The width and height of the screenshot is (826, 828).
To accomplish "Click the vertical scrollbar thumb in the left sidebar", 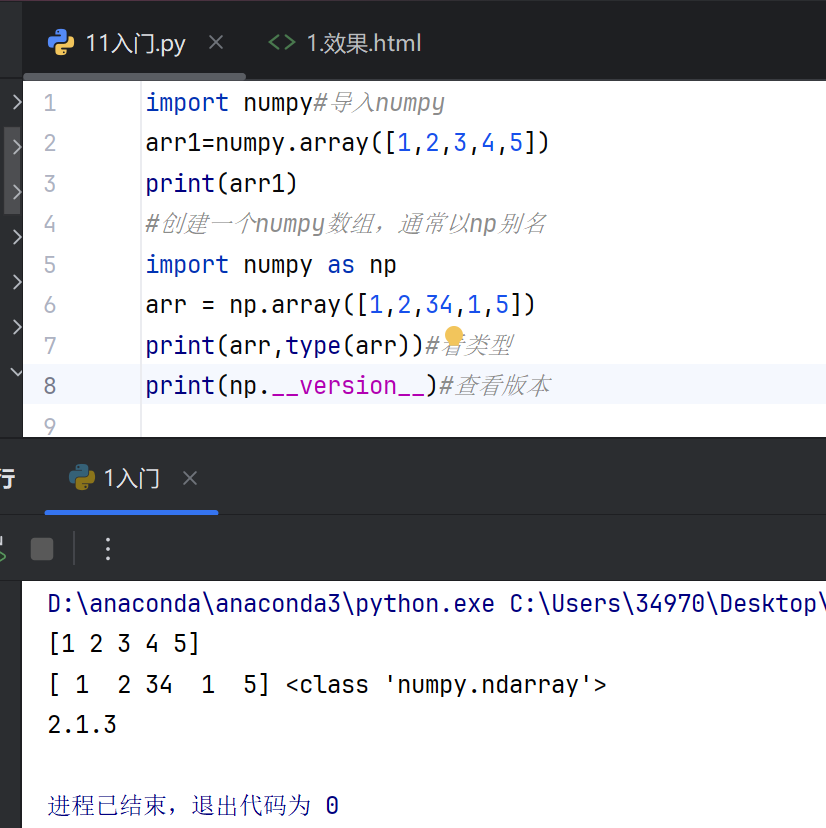I will click(10, 170).
